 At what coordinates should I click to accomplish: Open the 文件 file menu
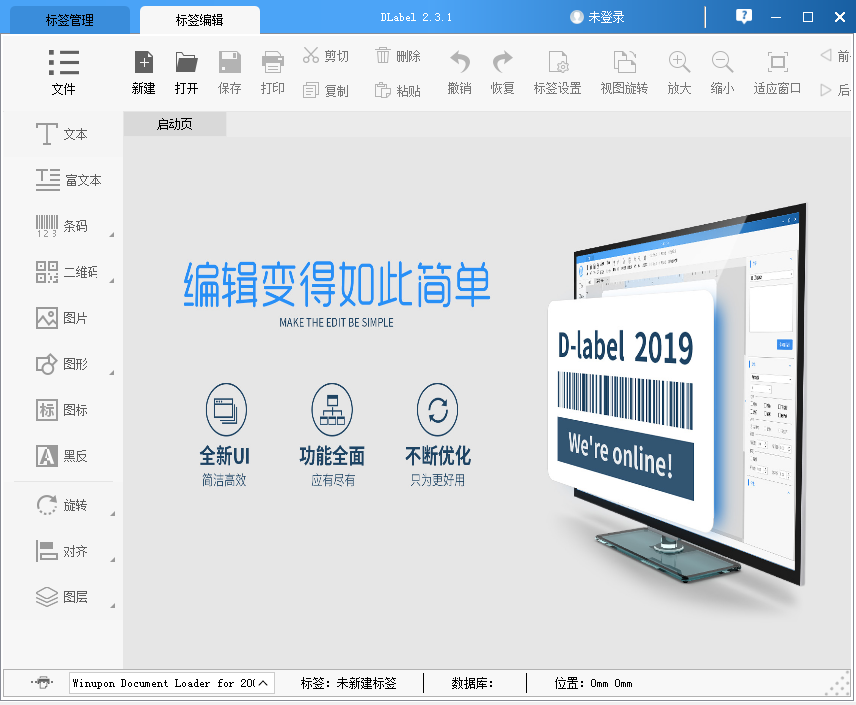pyautogui.click(x=63, y=73)
